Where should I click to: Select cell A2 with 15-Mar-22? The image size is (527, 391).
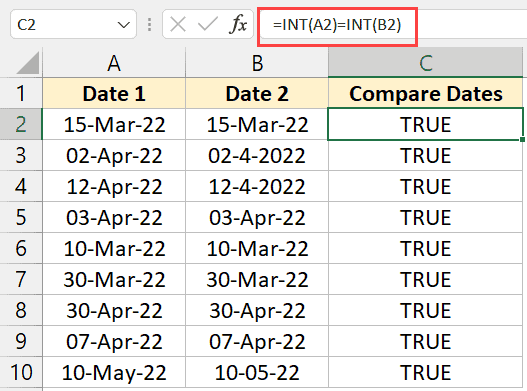click(114, 124)
